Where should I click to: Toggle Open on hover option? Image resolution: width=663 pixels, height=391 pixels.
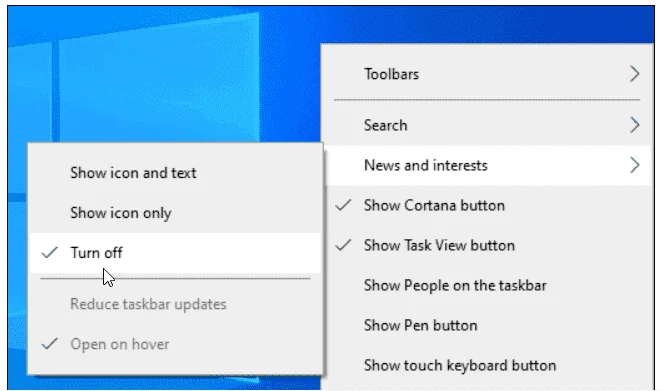click(175, 344)
